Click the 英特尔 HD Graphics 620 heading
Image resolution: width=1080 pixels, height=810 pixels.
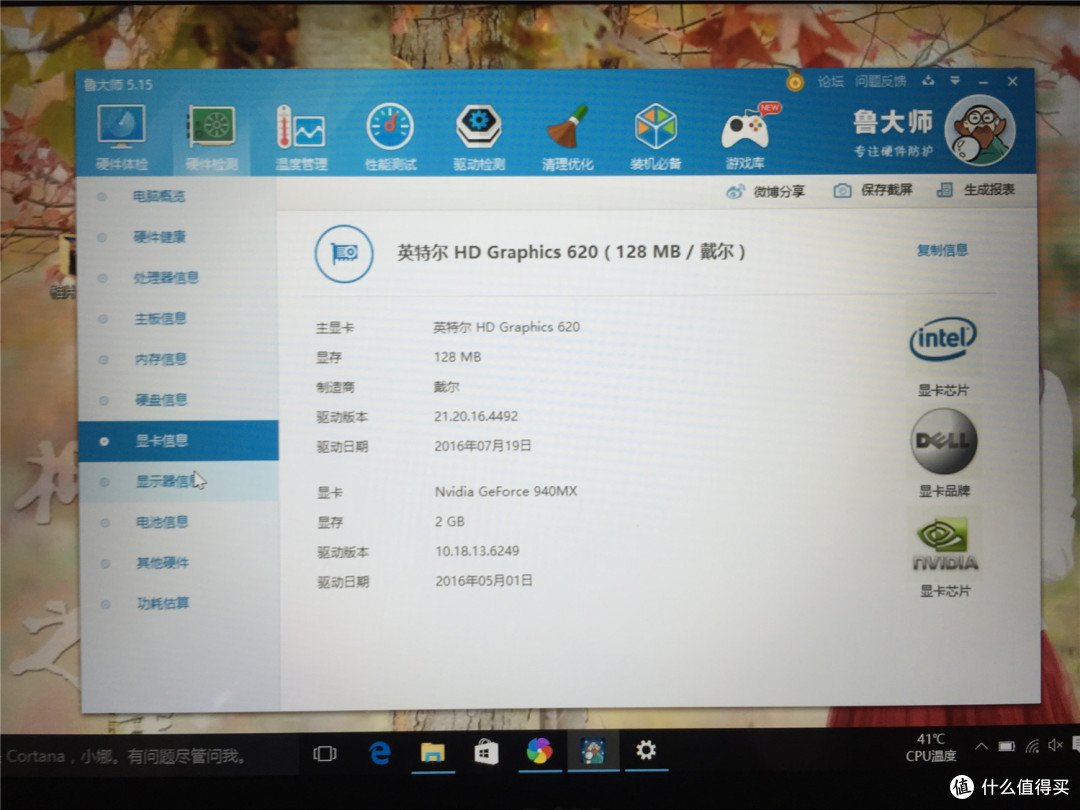(x=571, y=252)
